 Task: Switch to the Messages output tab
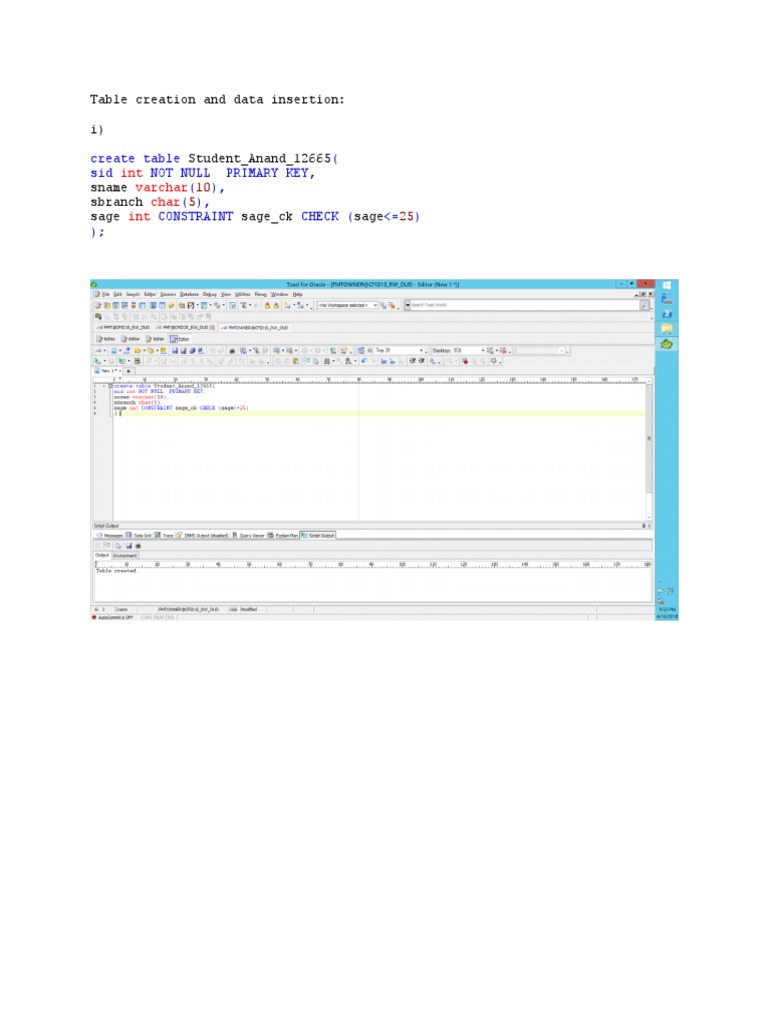109,536
